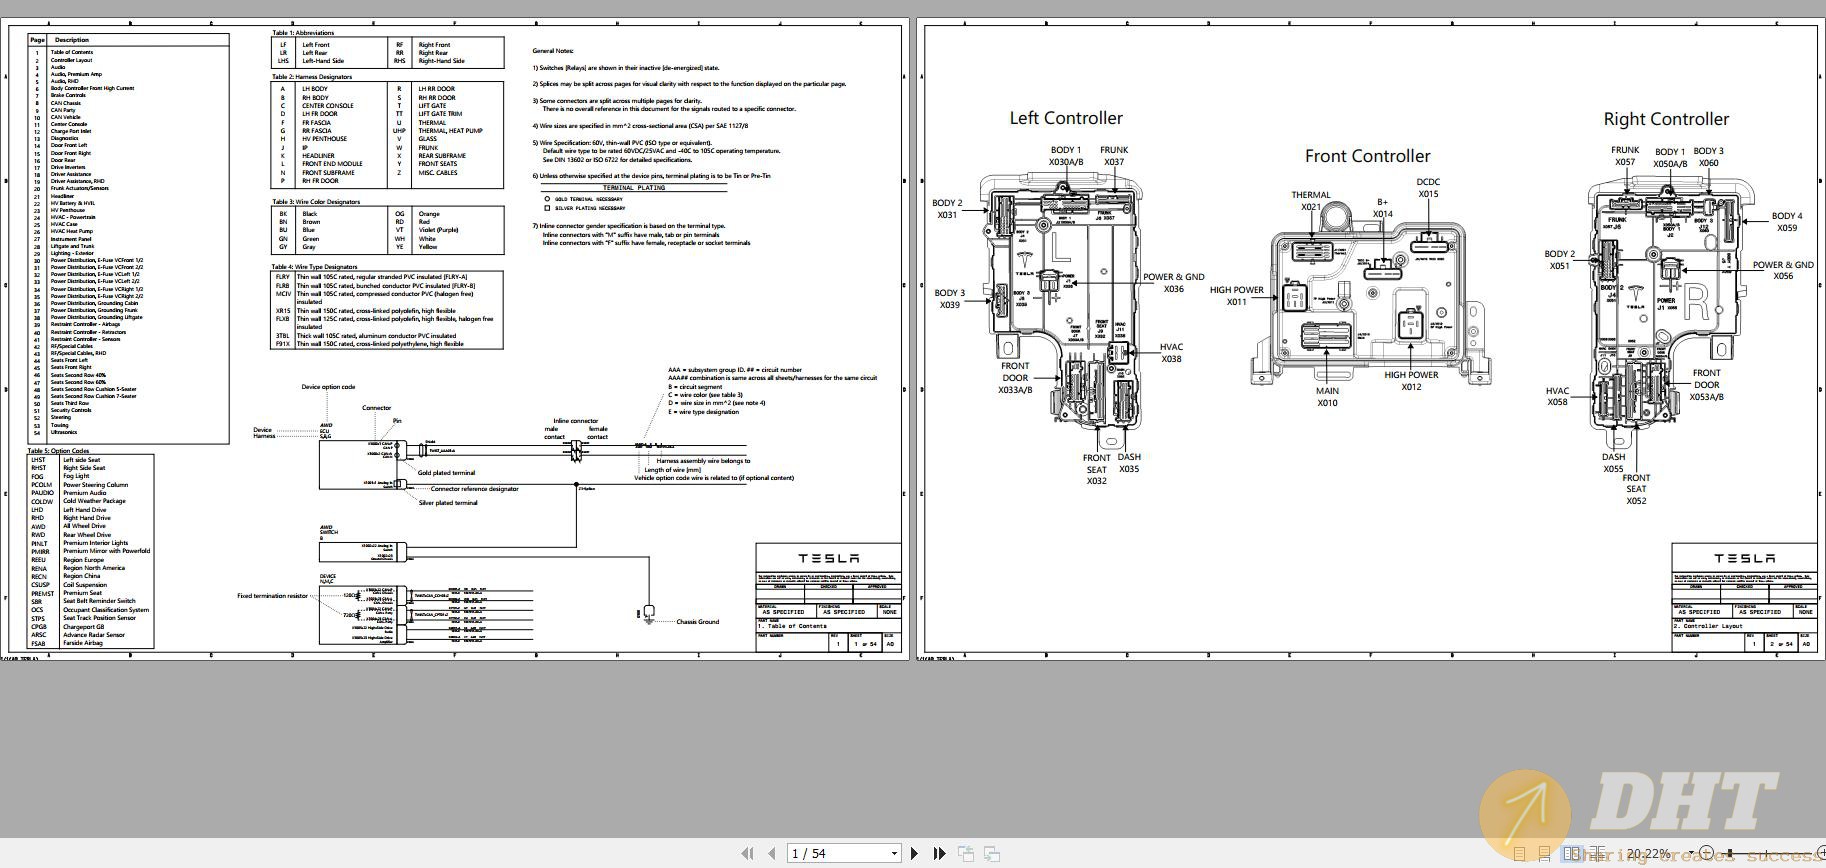Image resolution: width=1826 pixels, height=868 pixels.
Task: Click "Controller Layout" in the contents list
Action: pyautogui.click(x=71, y=60)
